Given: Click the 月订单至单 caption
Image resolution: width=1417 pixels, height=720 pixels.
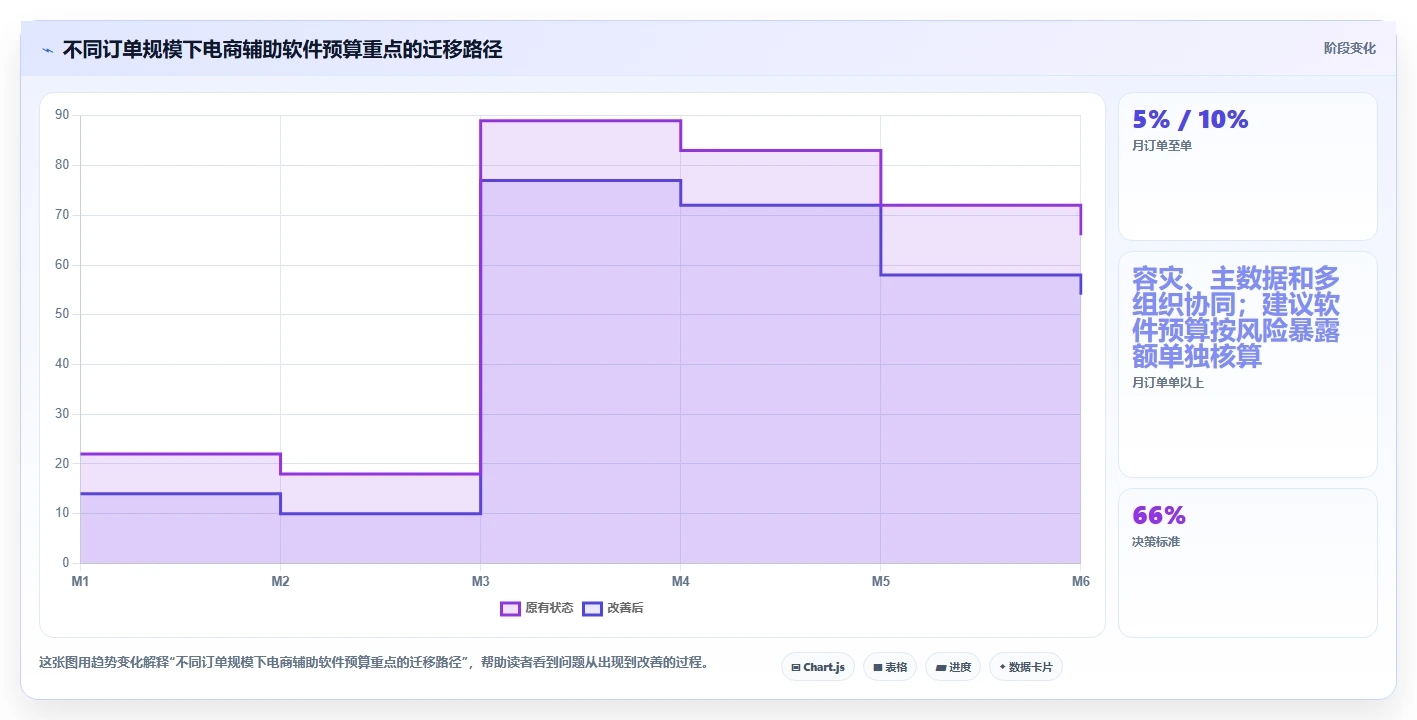Looking at the screenshot, I should pyautogui.click(x=1161, y=146).
